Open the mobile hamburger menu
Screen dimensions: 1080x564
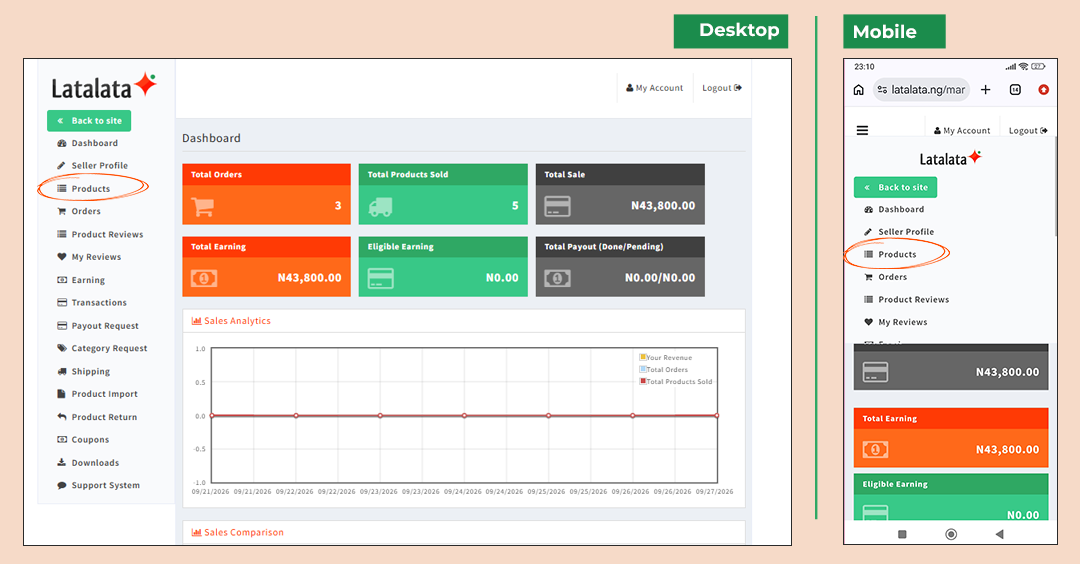tap(862, 130)
